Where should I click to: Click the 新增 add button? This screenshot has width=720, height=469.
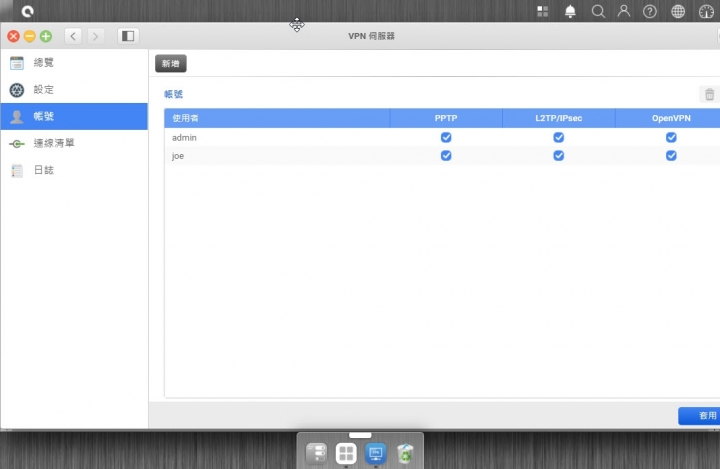pos(171,63)
